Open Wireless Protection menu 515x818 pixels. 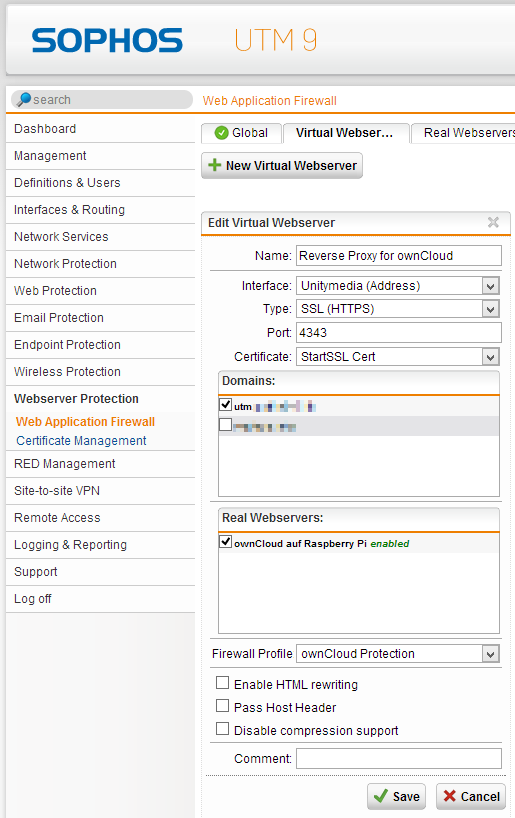point(100,372)
